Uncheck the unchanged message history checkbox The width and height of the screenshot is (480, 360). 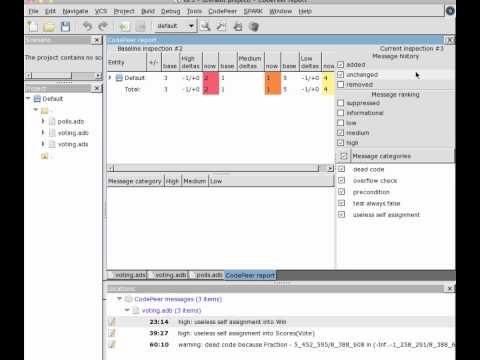(340, 75)
